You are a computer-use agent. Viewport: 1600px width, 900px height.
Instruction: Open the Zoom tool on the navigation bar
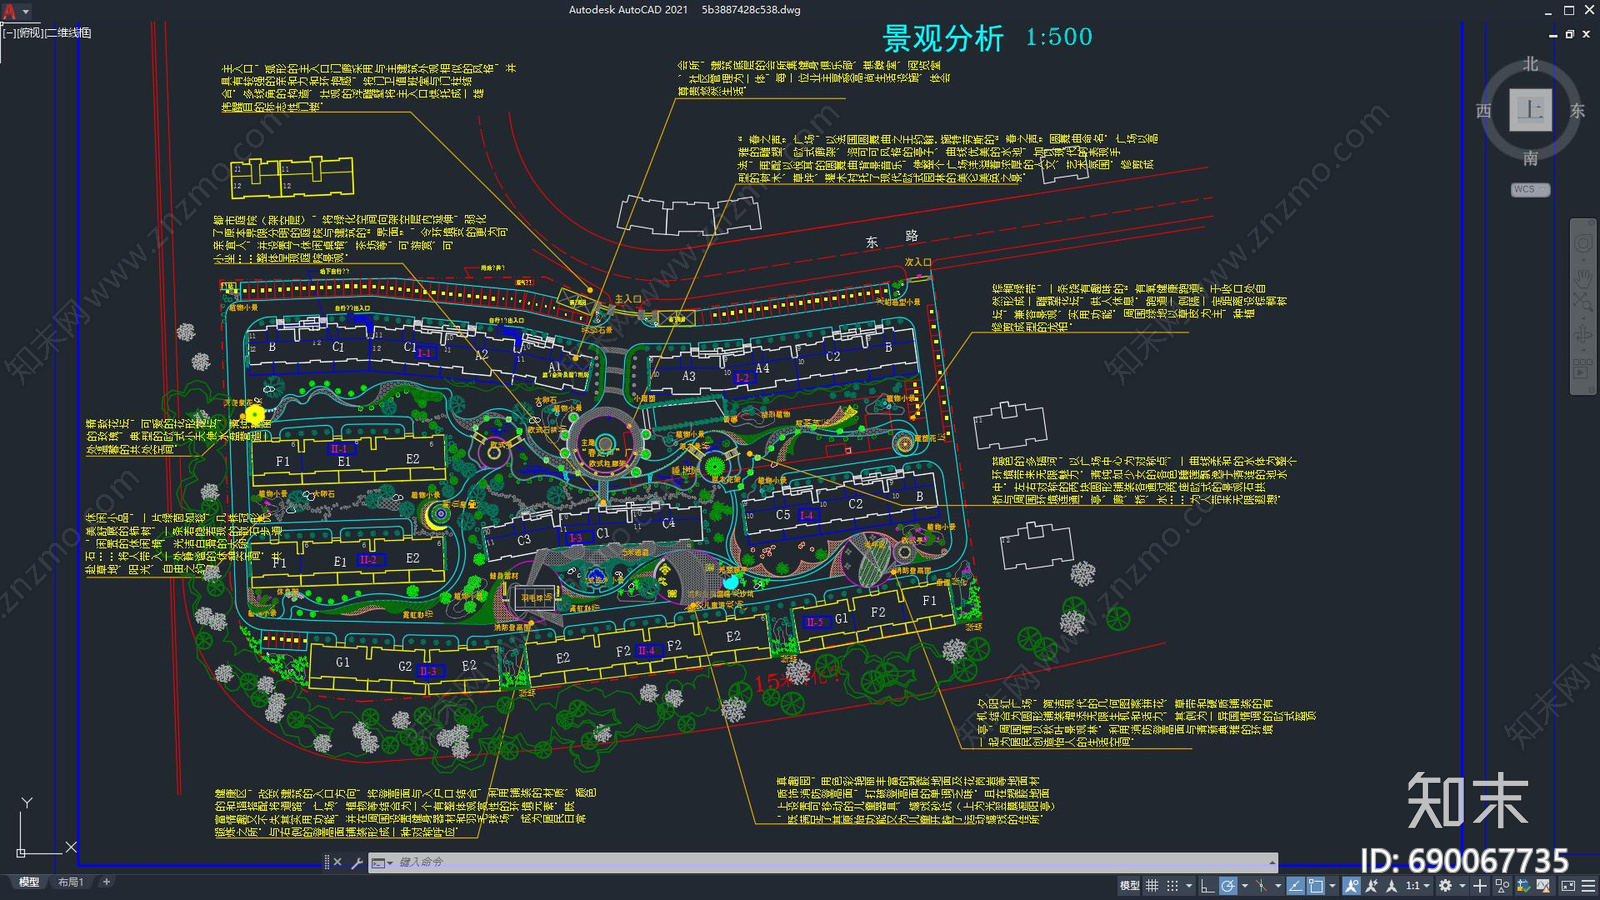[x=1583, y=301]
